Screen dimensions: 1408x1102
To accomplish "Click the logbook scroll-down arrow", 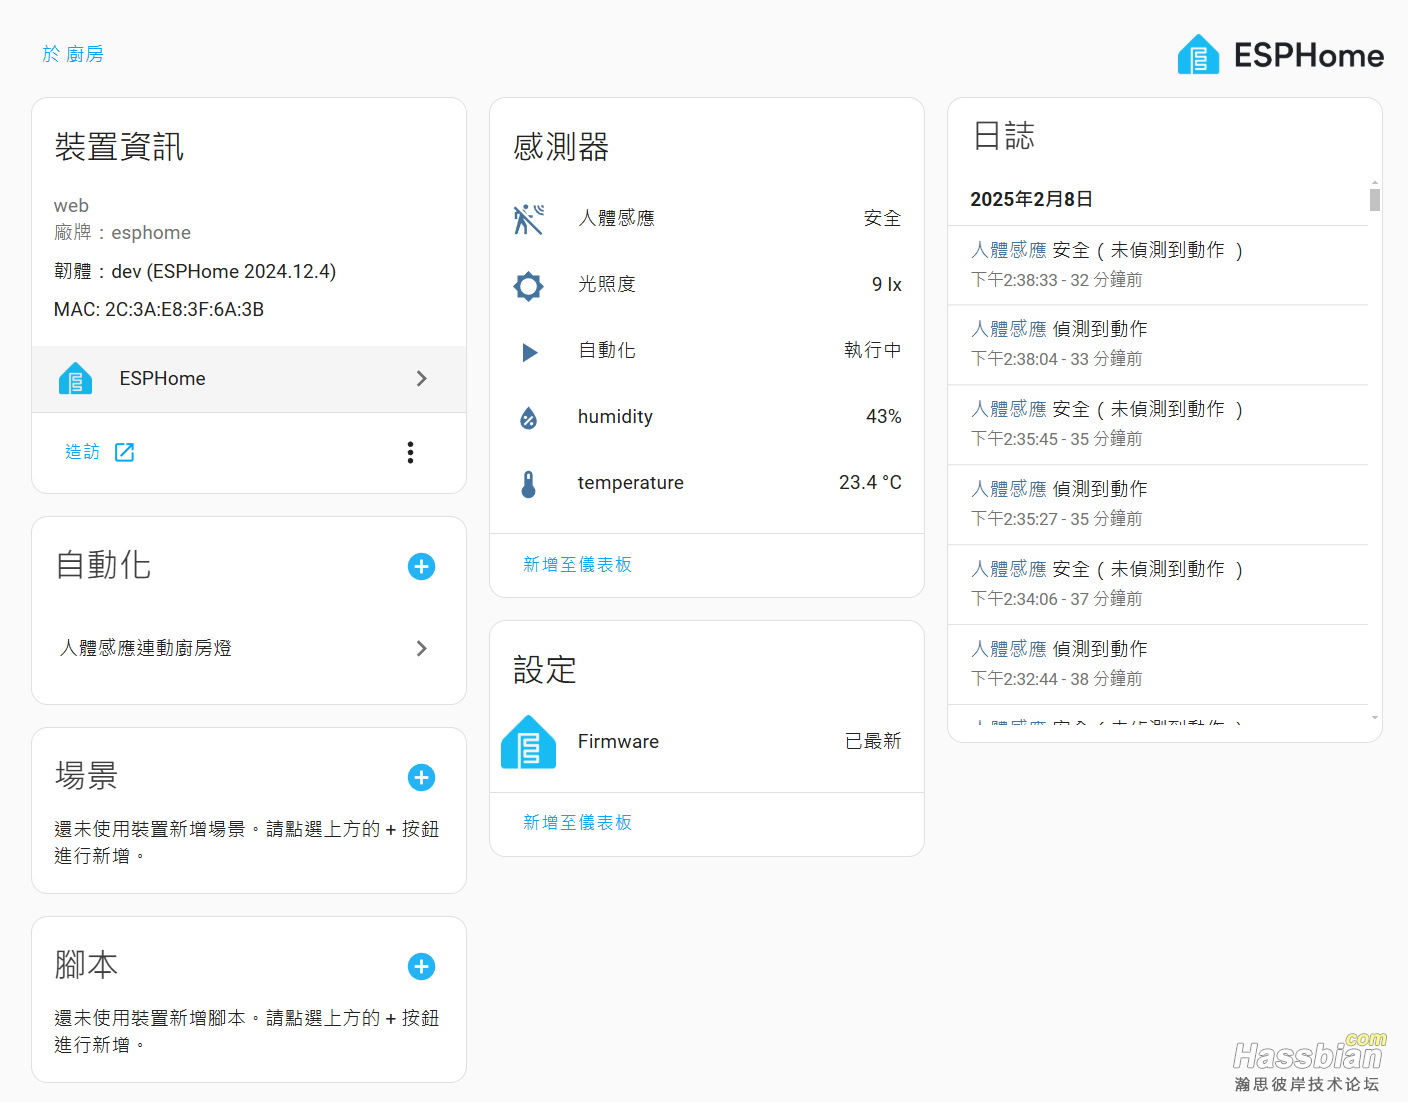I will [1375, 717].
